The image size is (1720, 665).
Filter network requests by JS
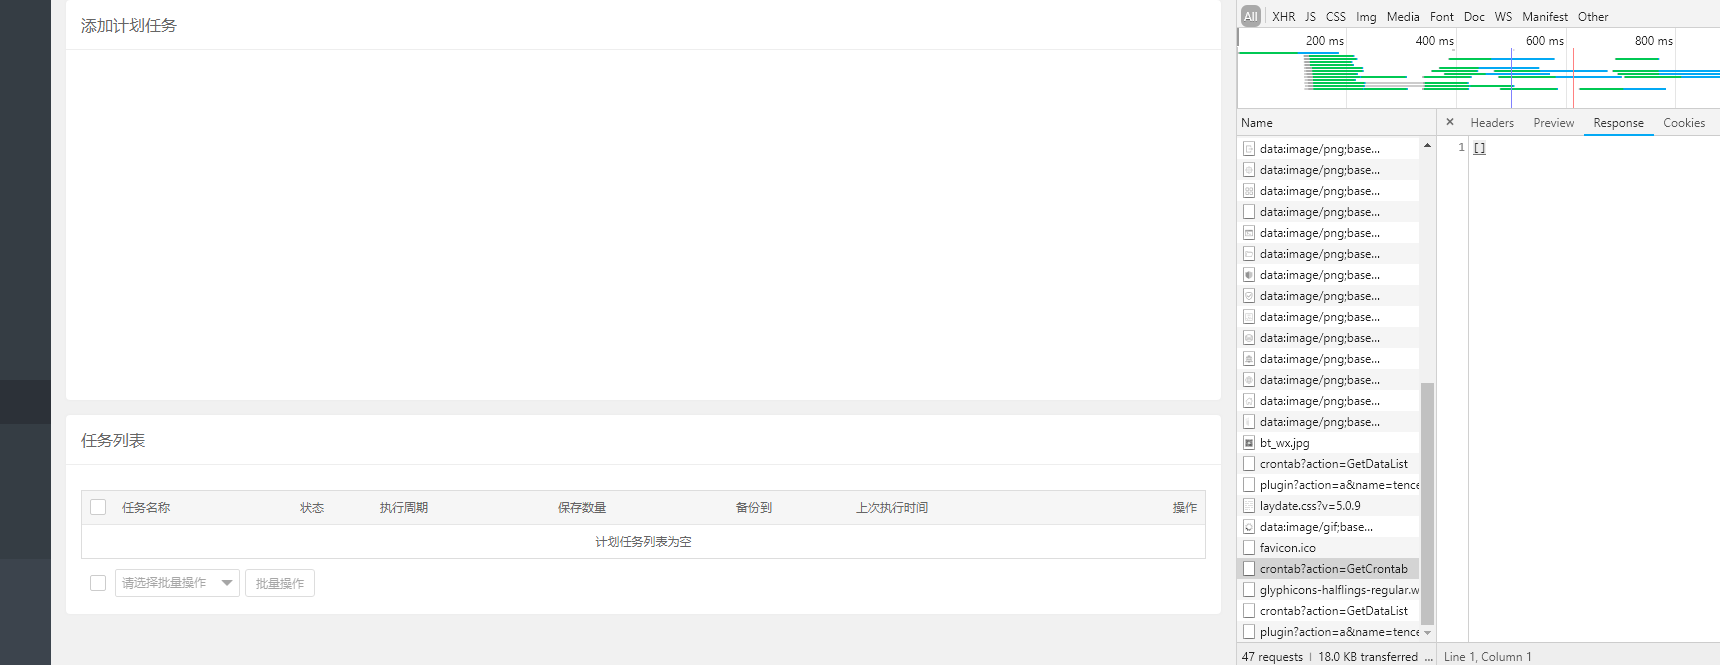pyautogui.click(x=1310, y=17)
